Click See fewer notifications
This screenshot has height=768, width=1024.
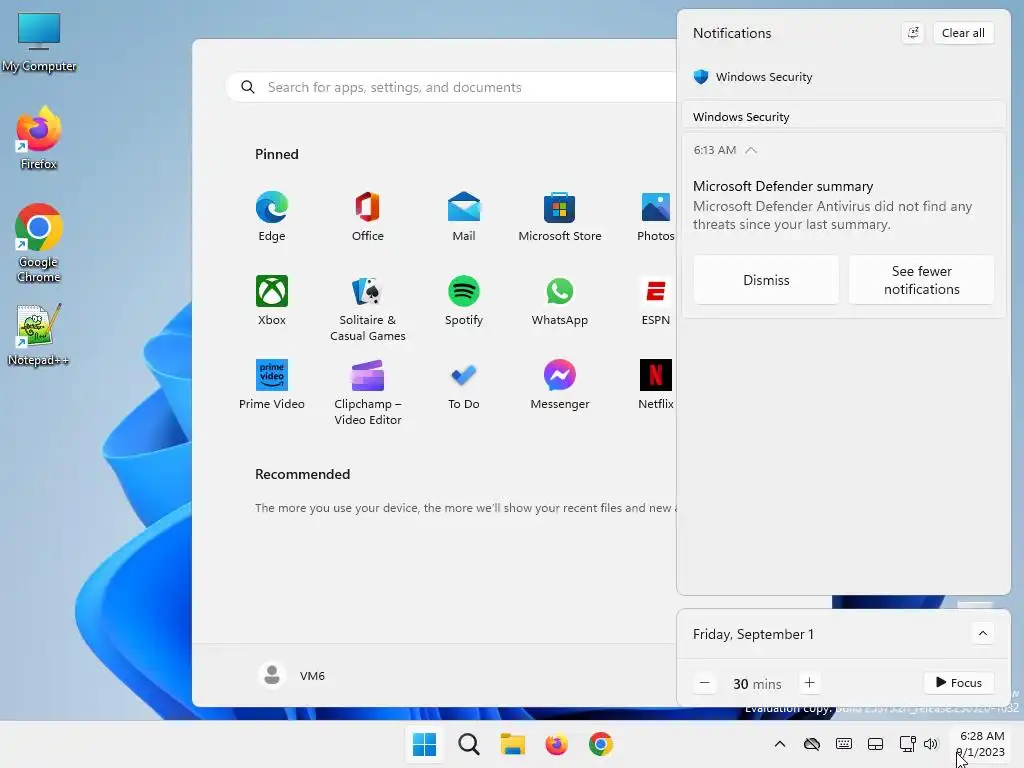click(921, 280)
